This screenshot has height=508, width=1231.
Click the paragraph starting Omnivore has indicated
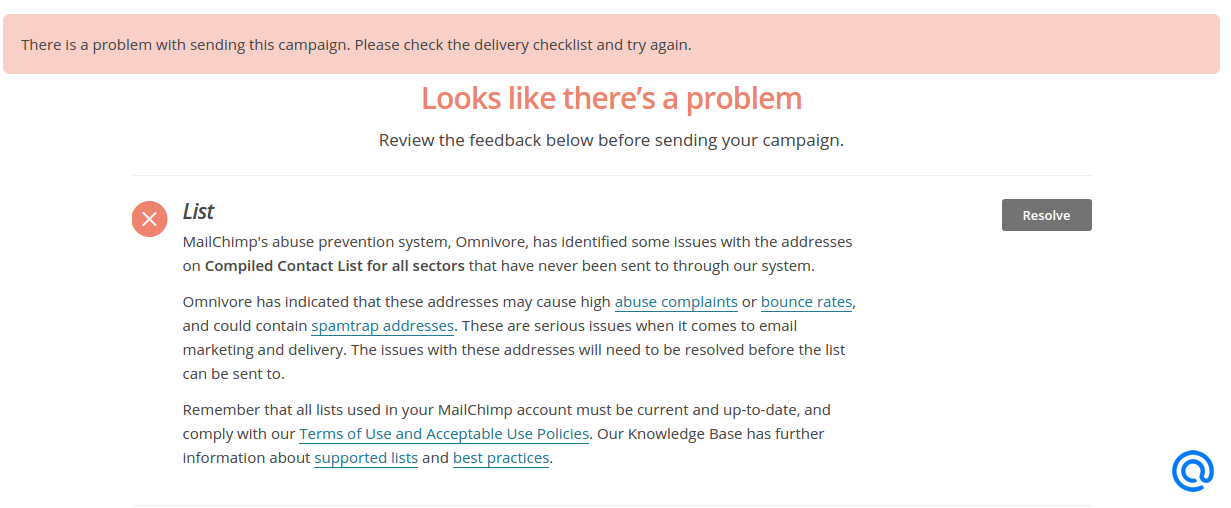pos(518,338)
